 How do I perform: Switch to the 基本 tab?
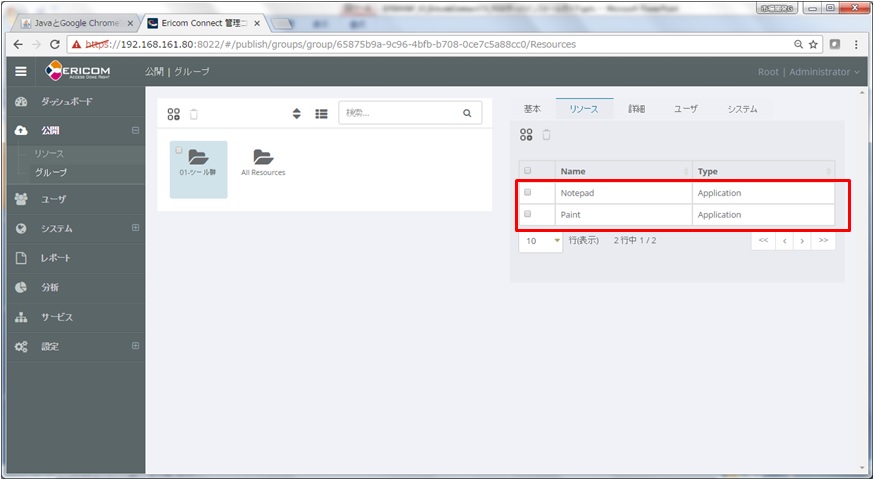[x=532, y=109]
